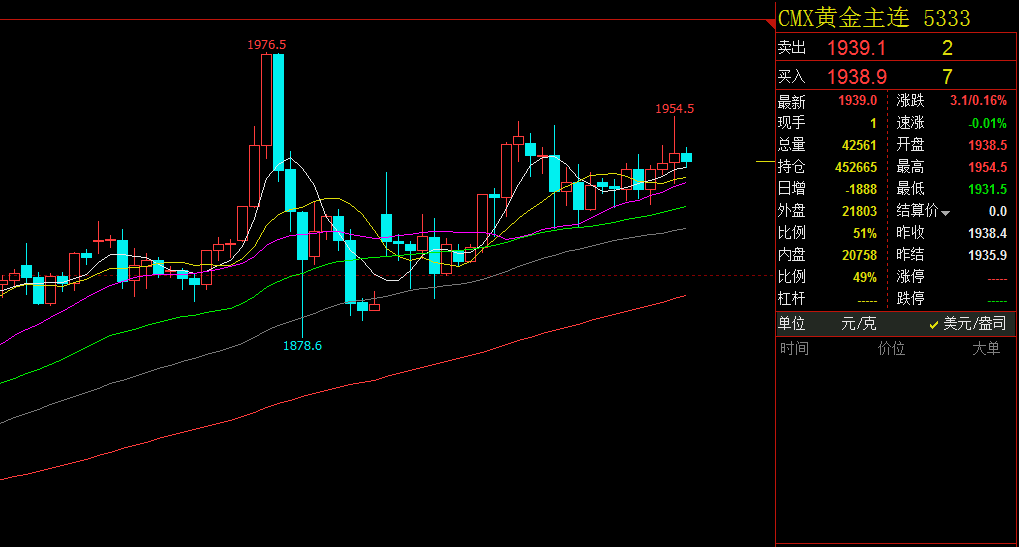Click the 最新 value 1939.0

(857, 101)
